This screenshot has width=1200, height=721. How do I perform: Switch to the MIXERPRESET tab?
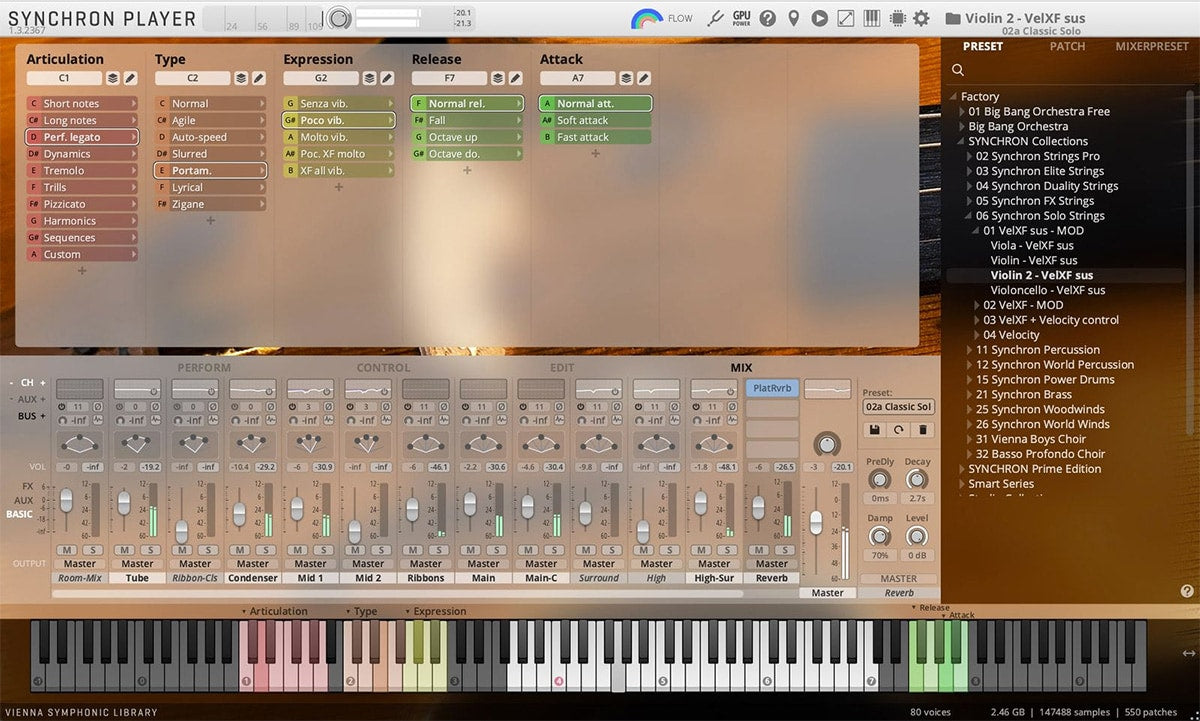[x=1152, y=46]
